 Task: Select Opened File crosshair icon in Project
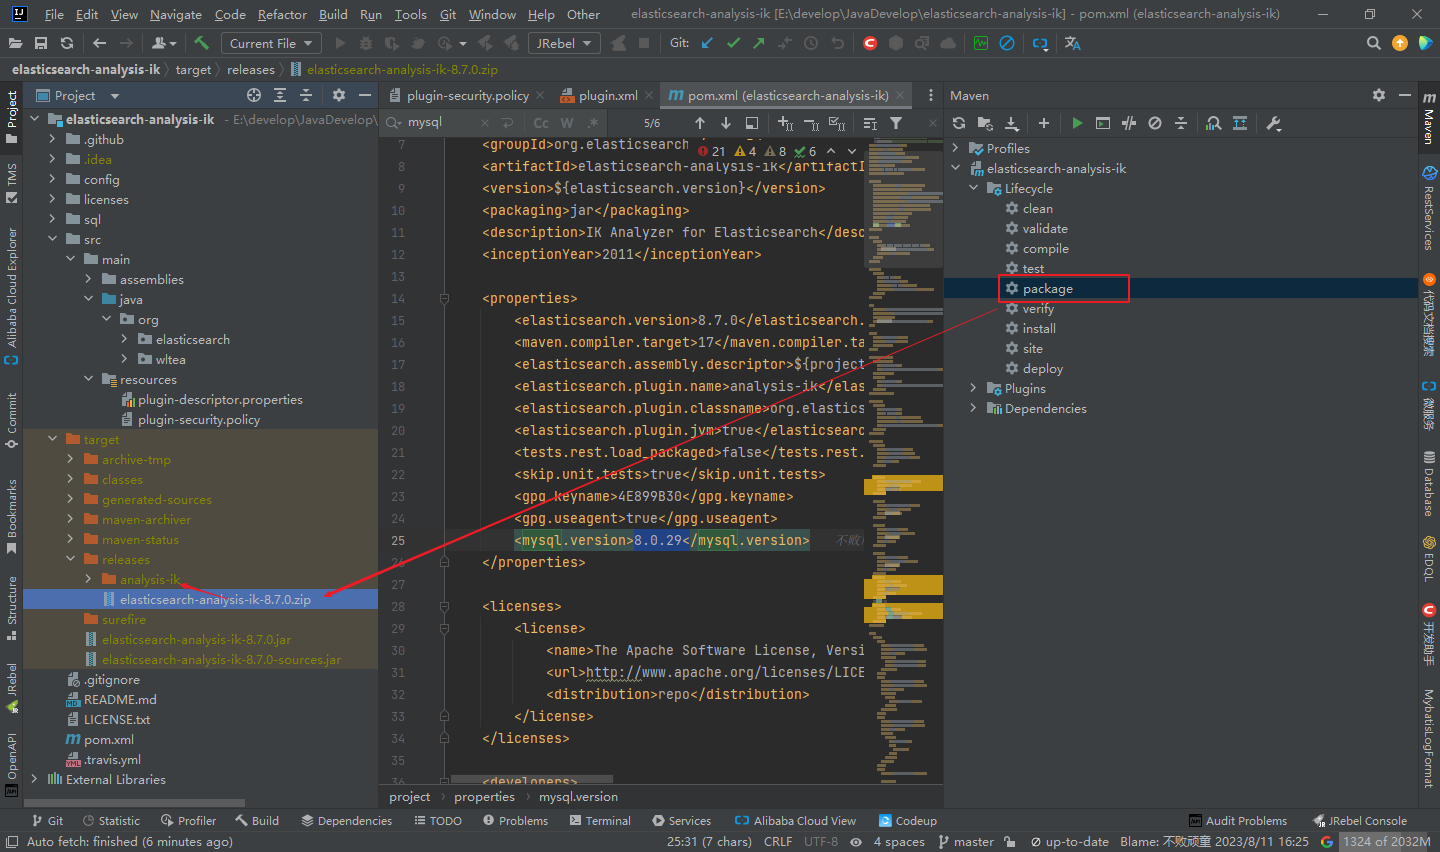254,95
